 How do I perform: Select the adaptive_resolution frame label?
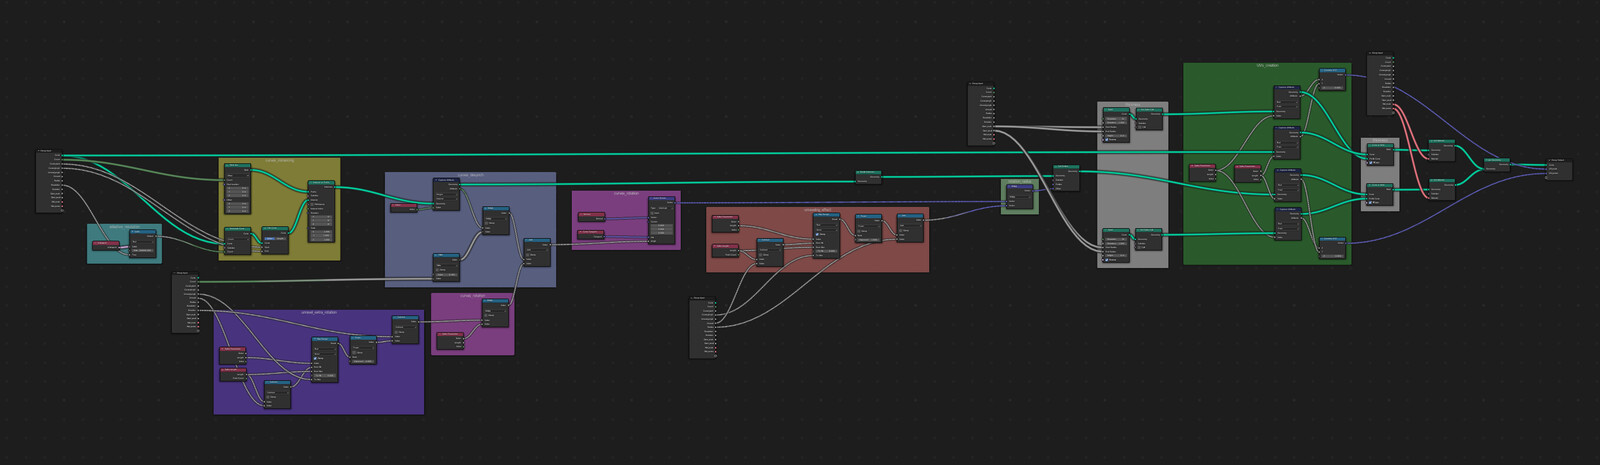pos(124,227)
